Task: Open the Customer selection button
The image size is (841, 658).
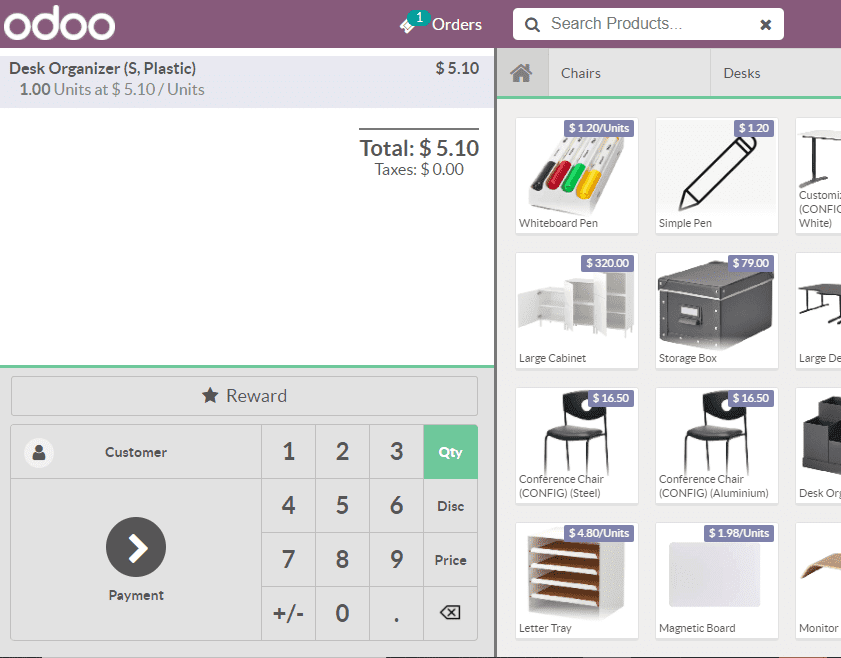Action: 136,452
